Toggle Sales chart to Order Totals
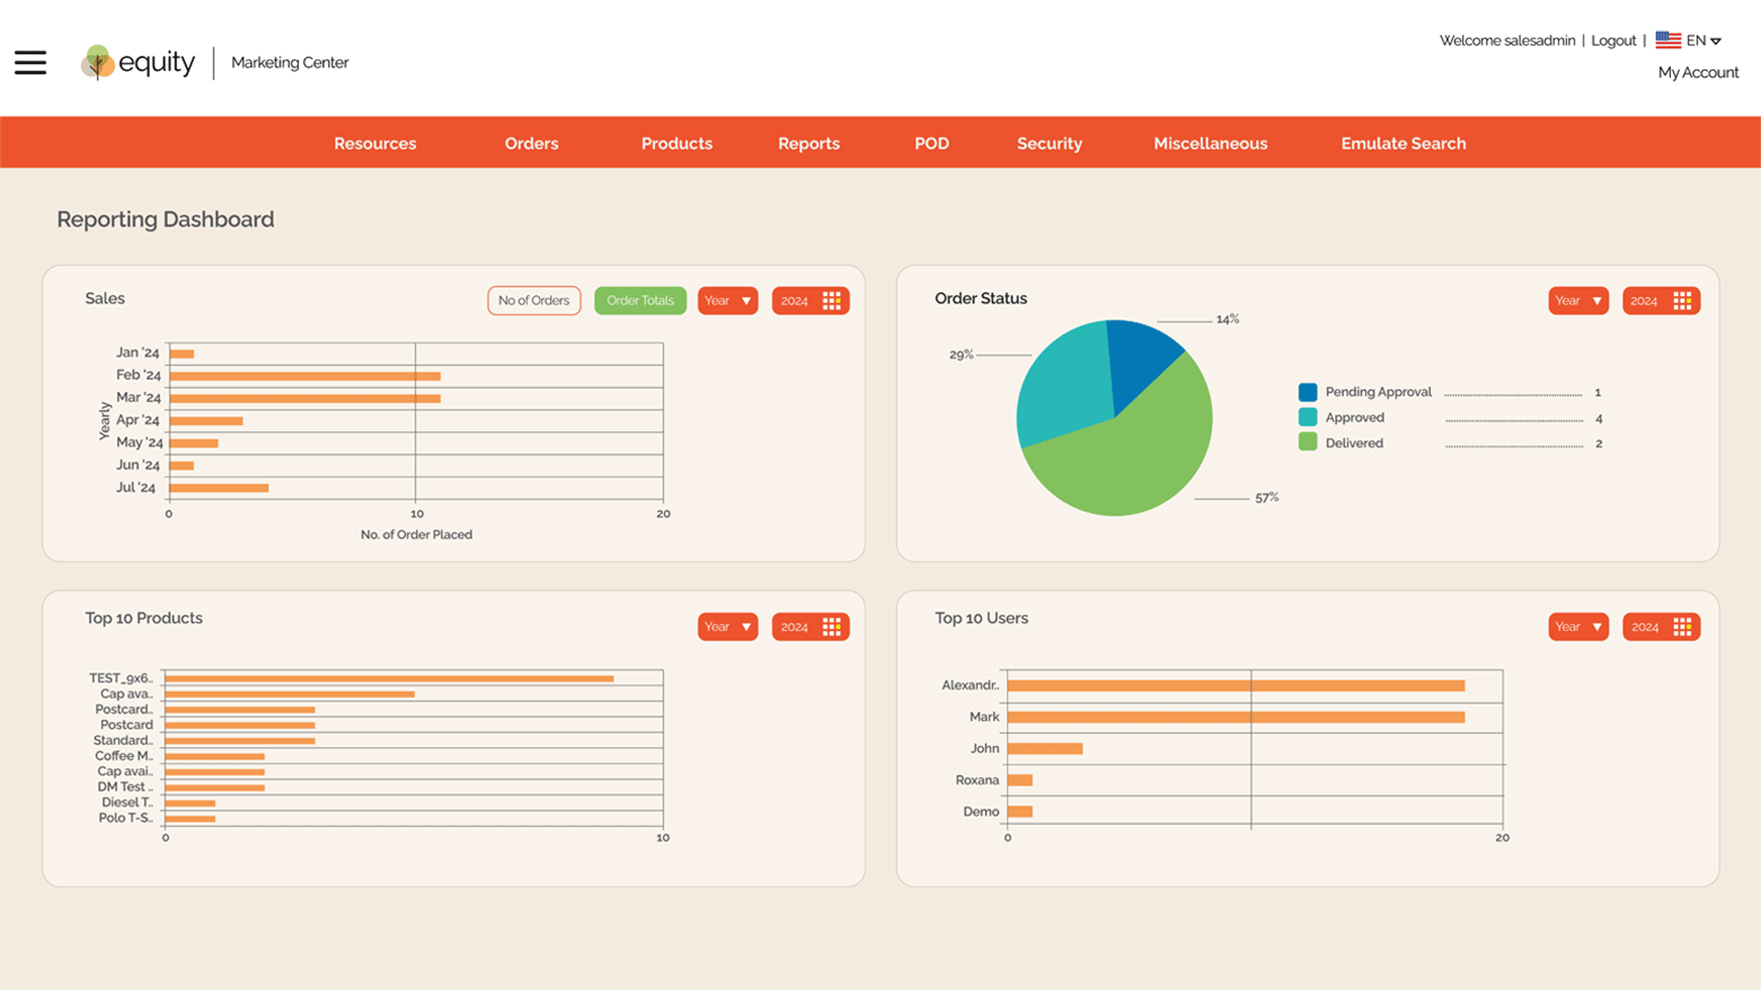The image size is (1761, 990). coord(640,301)
